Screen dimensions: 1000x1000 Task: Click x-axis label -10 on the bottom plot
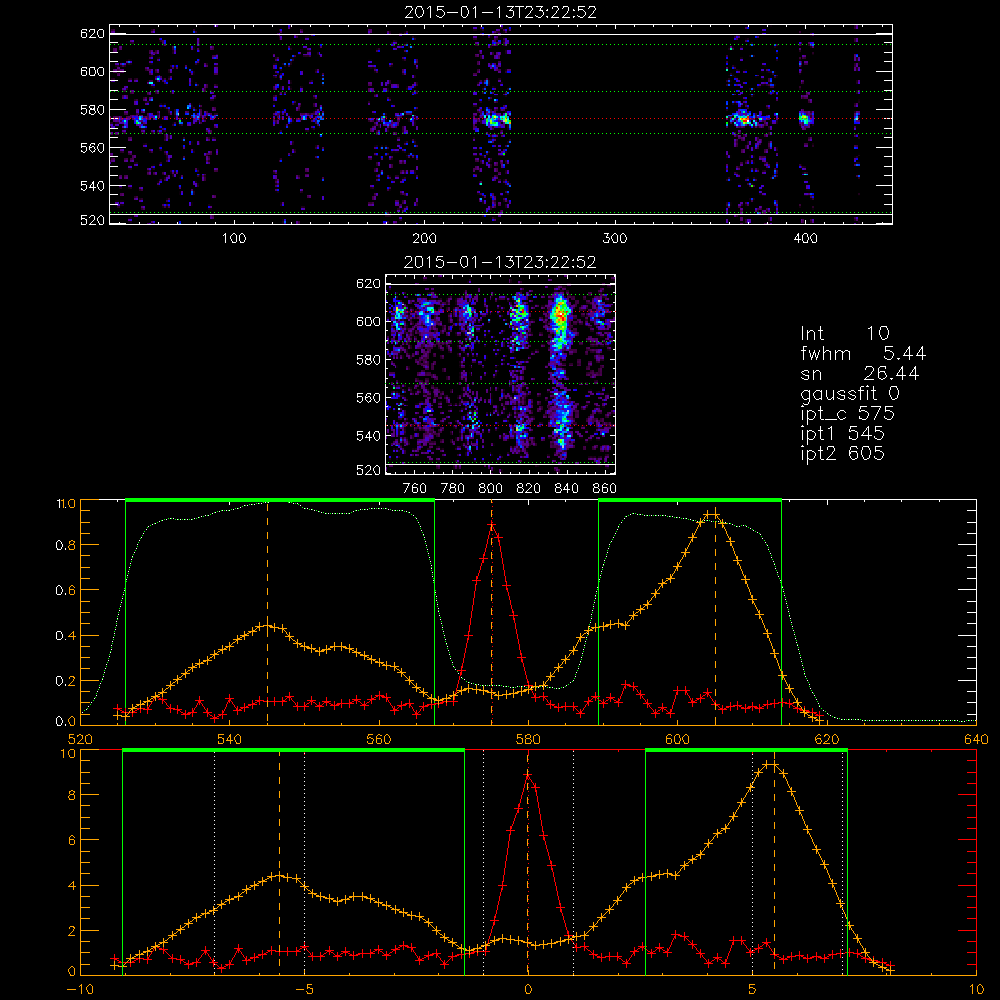80,990
